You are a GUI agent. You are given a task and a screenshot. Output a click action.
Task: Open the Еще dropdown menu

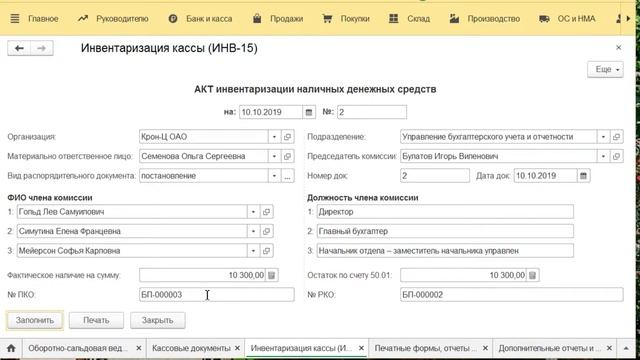pyautogui.click(x=605, y=69)
